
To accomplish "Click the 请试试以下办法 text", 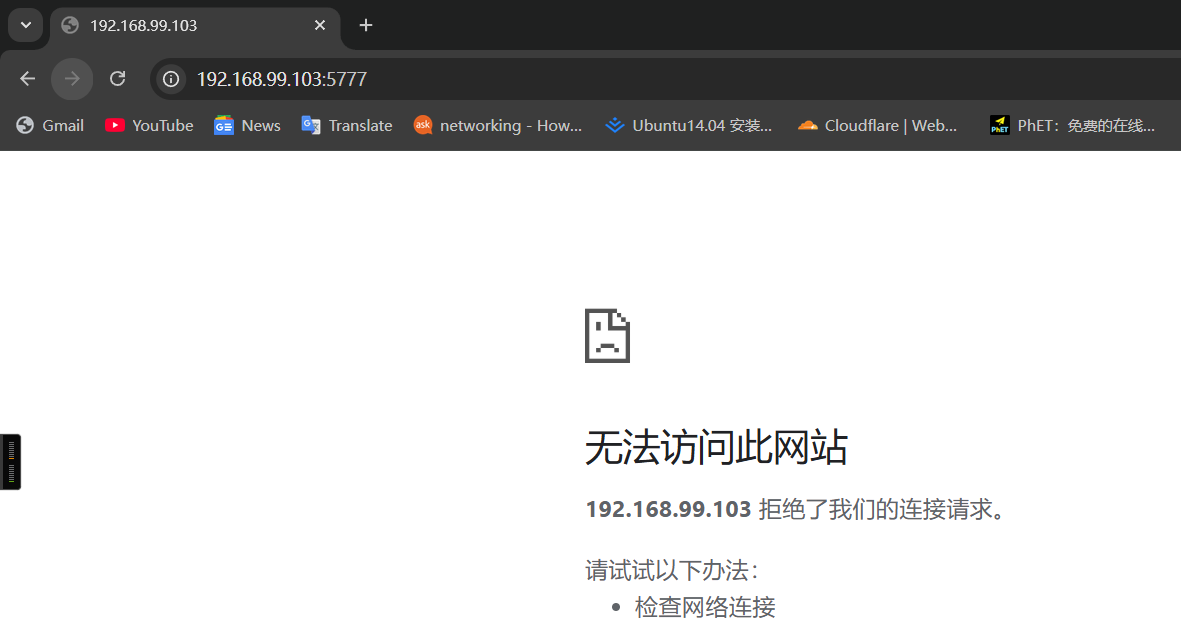I will click(671, 570).
